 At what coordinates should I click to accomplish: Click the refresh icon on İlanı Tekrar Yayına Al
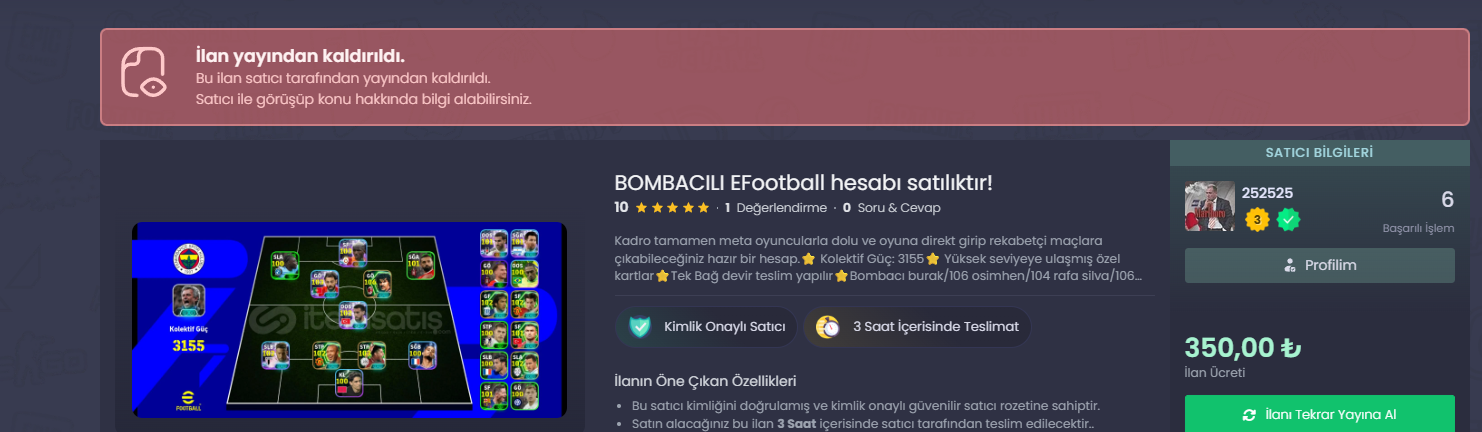point(1248,415)
